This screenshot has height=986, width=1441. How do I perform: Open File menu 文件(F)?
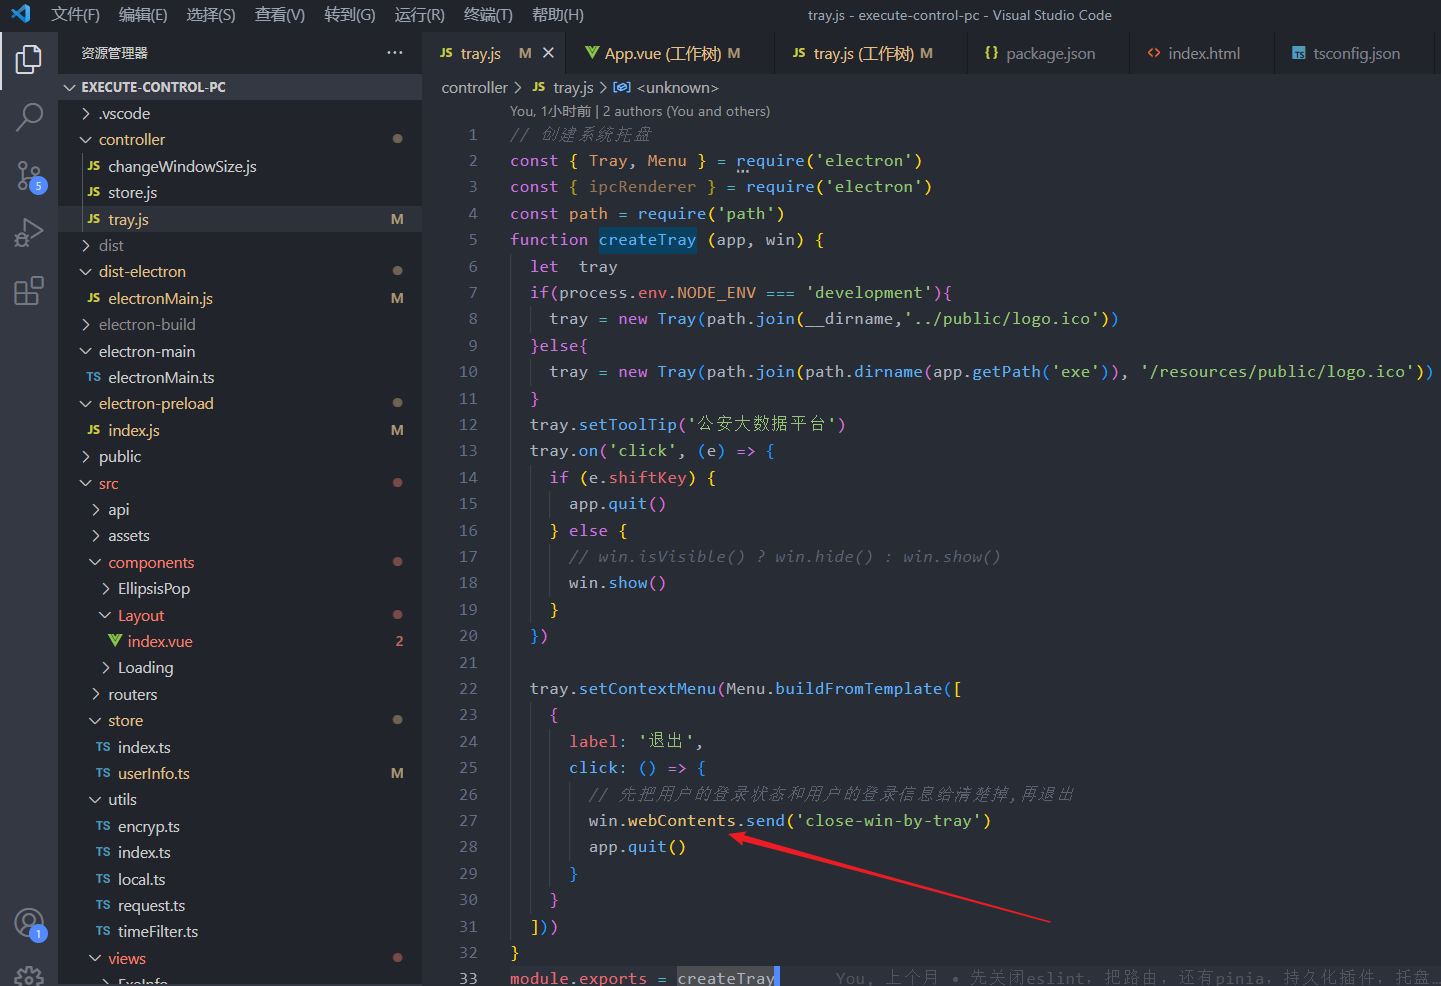[x=75, y=15]
